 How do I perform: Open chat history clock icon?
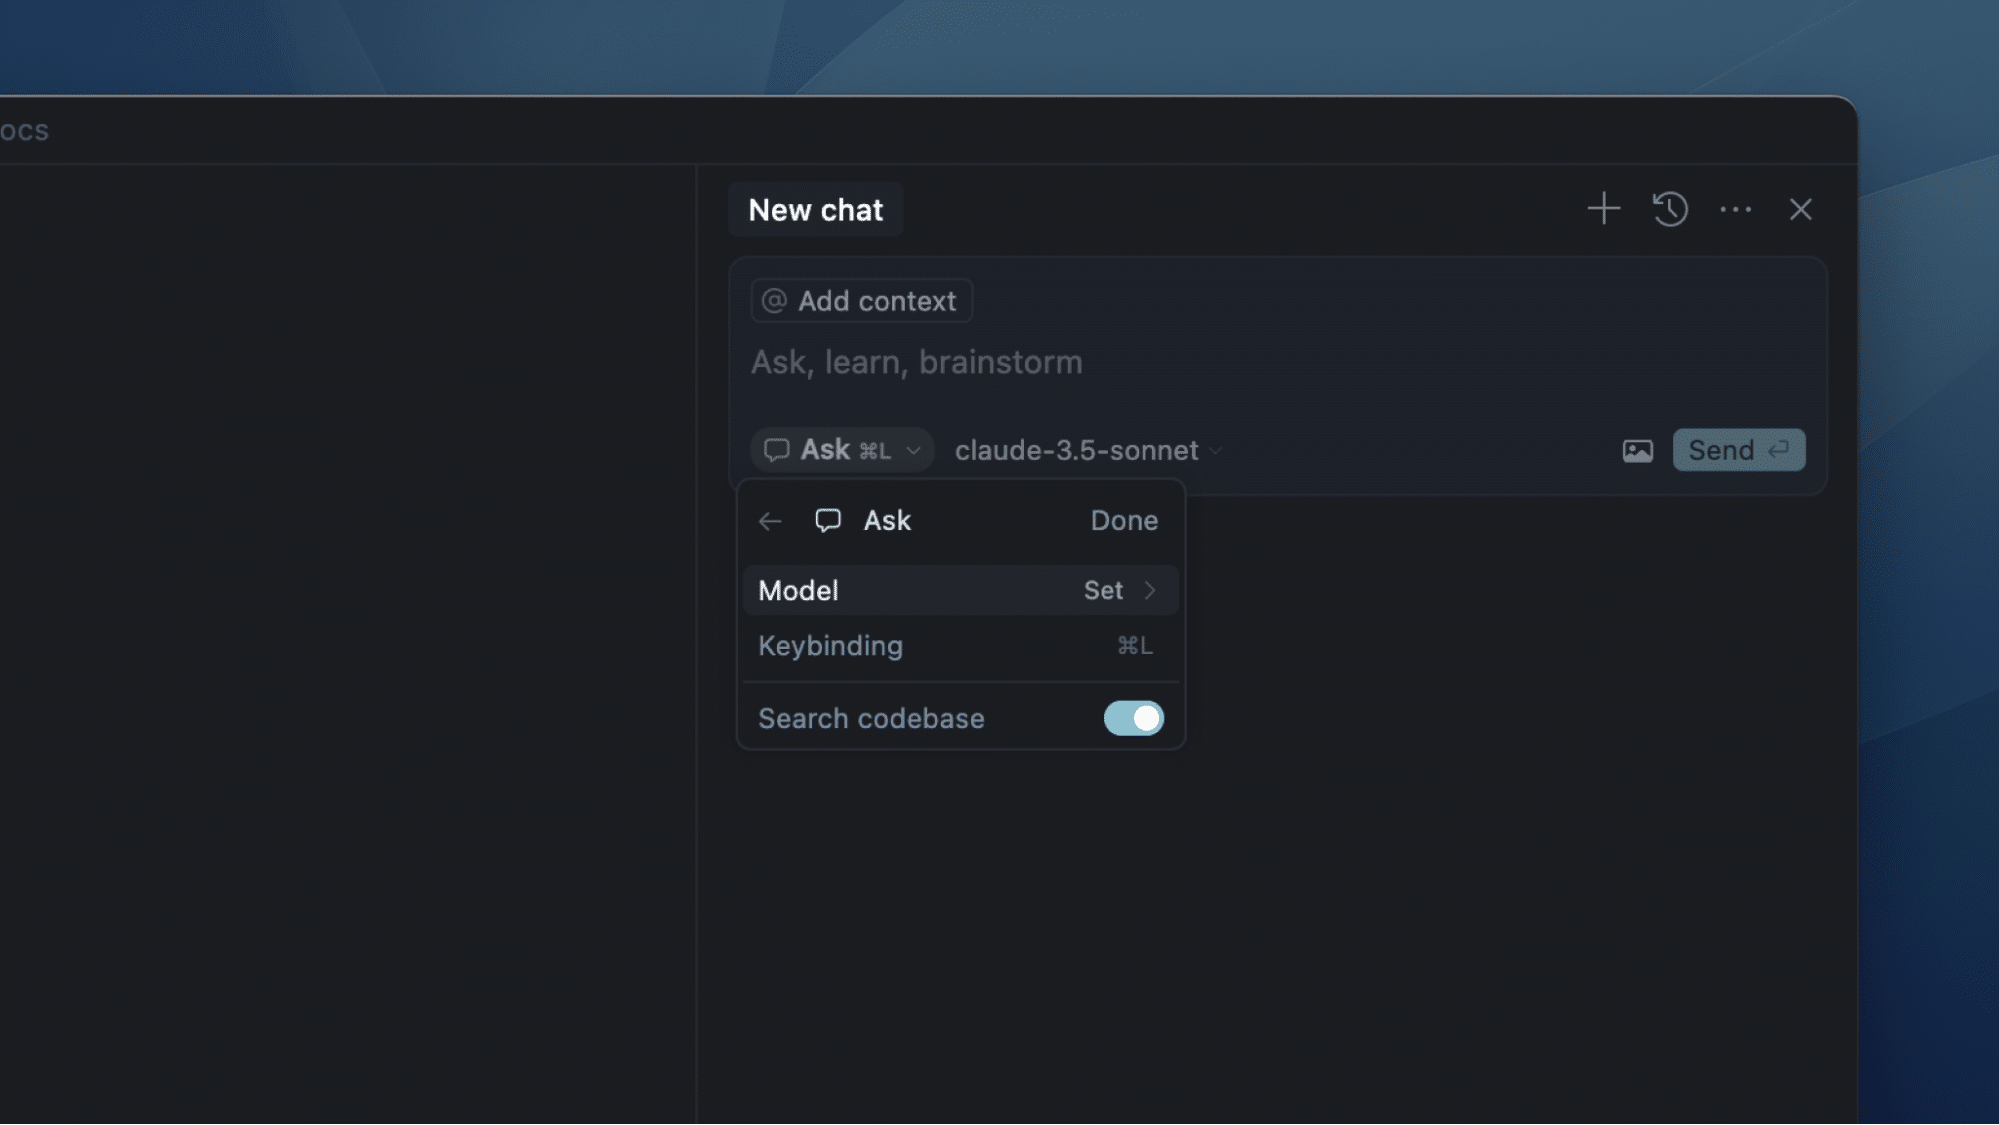[x=1670, y=209]
